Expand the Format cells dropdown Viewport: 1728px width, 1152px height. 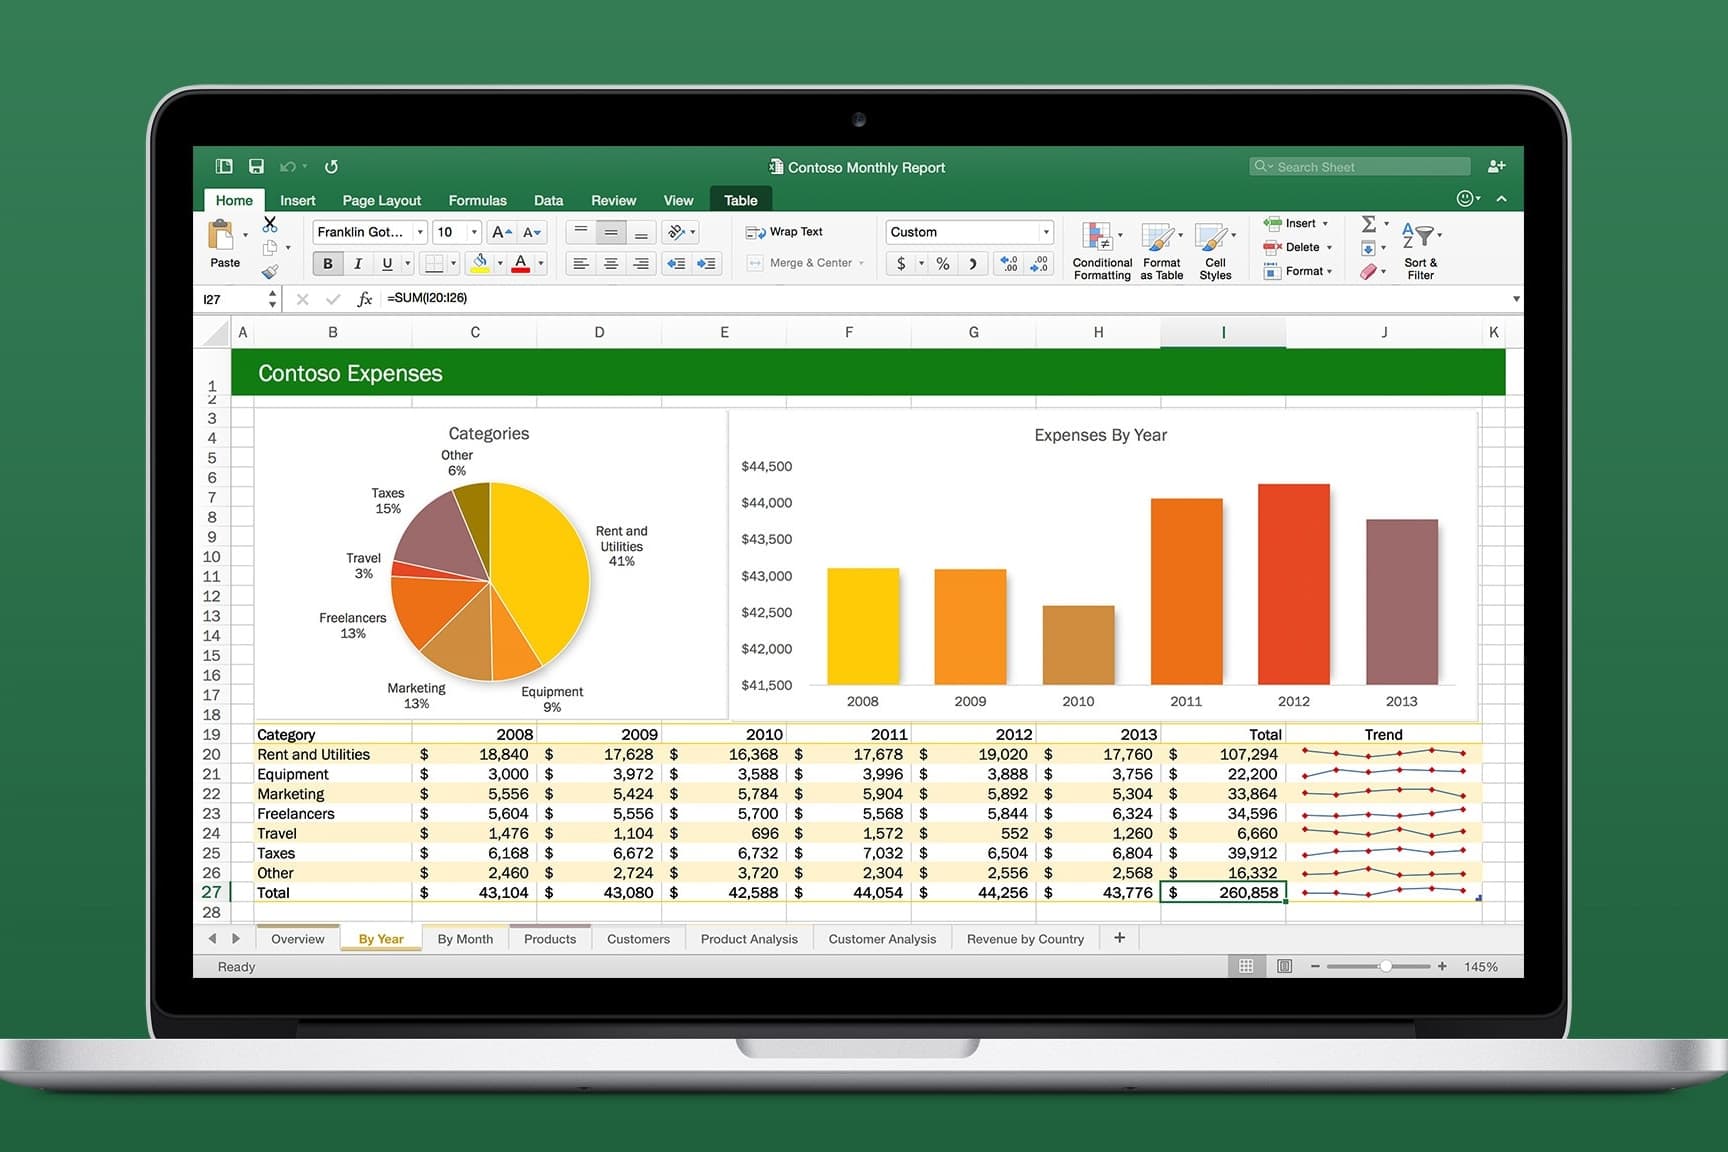point(1329,272)
